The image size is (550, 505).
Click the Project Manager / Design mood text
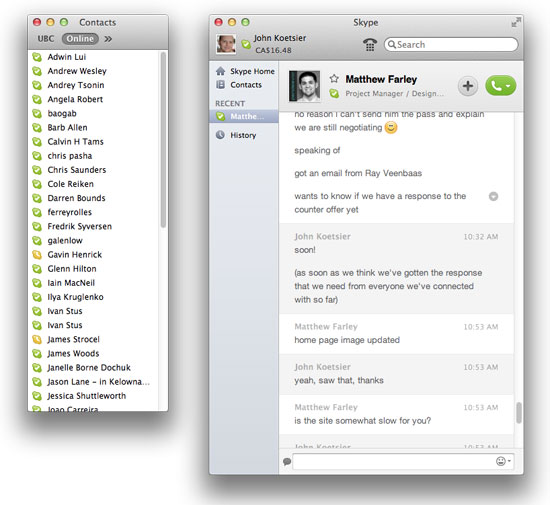(395, 93)
